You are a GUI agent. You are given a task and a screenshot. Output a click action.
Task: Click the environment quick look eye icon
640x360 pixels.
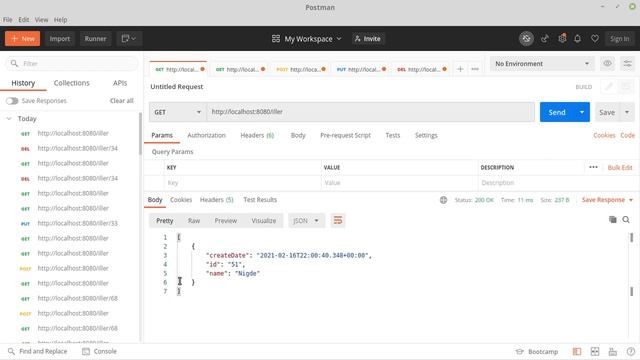[x=607, y=64]
